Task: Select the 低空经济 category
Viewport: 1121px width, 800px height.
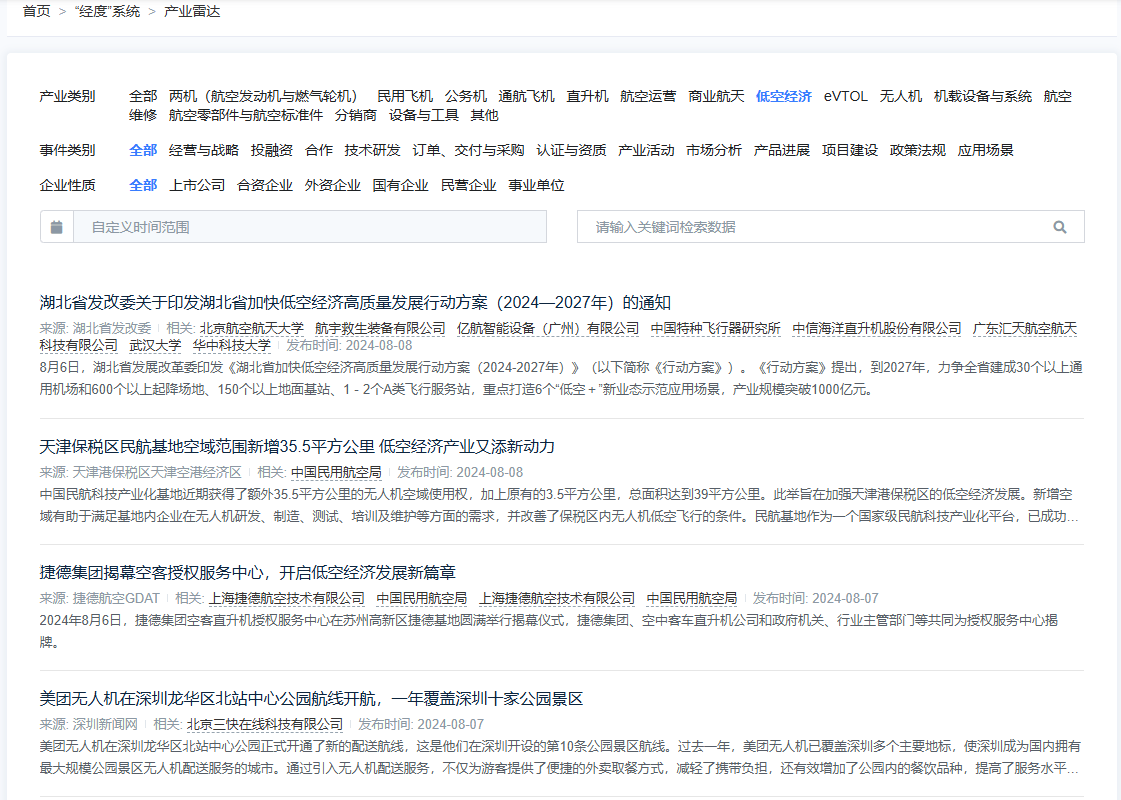Action: [784, 97]
